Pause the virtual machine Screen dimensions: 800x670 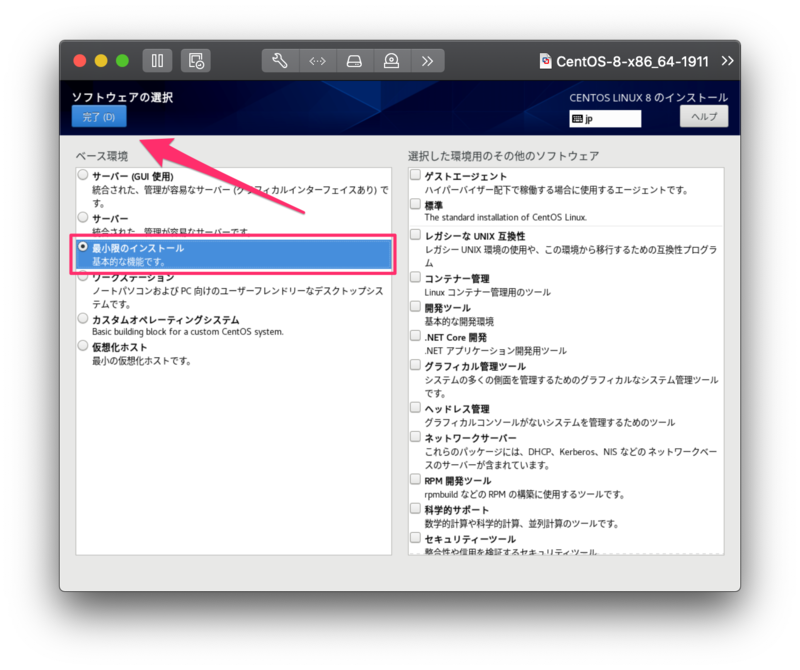(157, 61)
